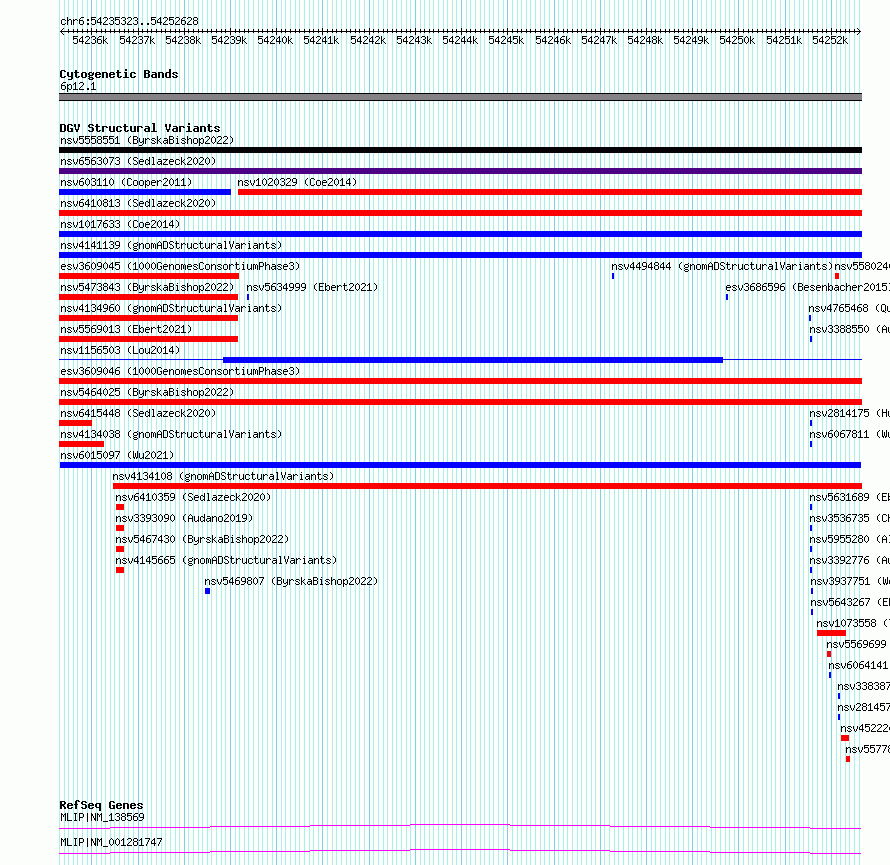Click the 54248k ruler tick label
Viewport: 890px width, 865px height.
[x=645, y=40]
